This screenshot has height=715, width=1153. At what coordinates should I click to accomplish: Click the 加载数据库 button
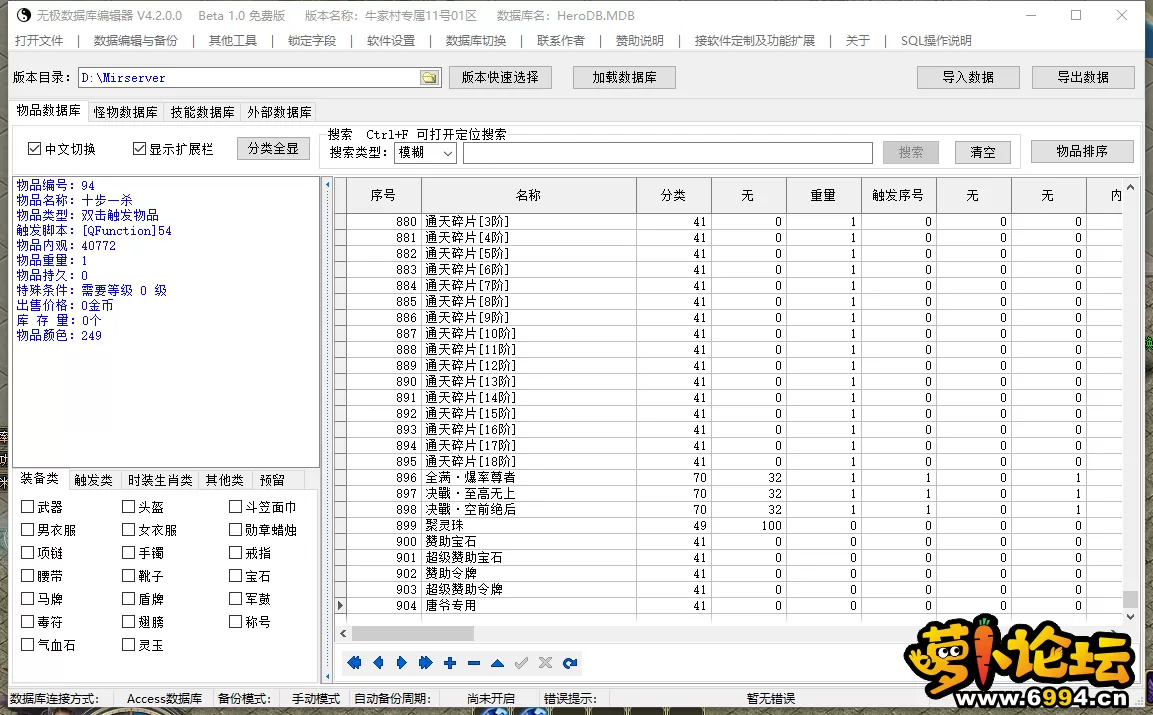click(624, 78)
